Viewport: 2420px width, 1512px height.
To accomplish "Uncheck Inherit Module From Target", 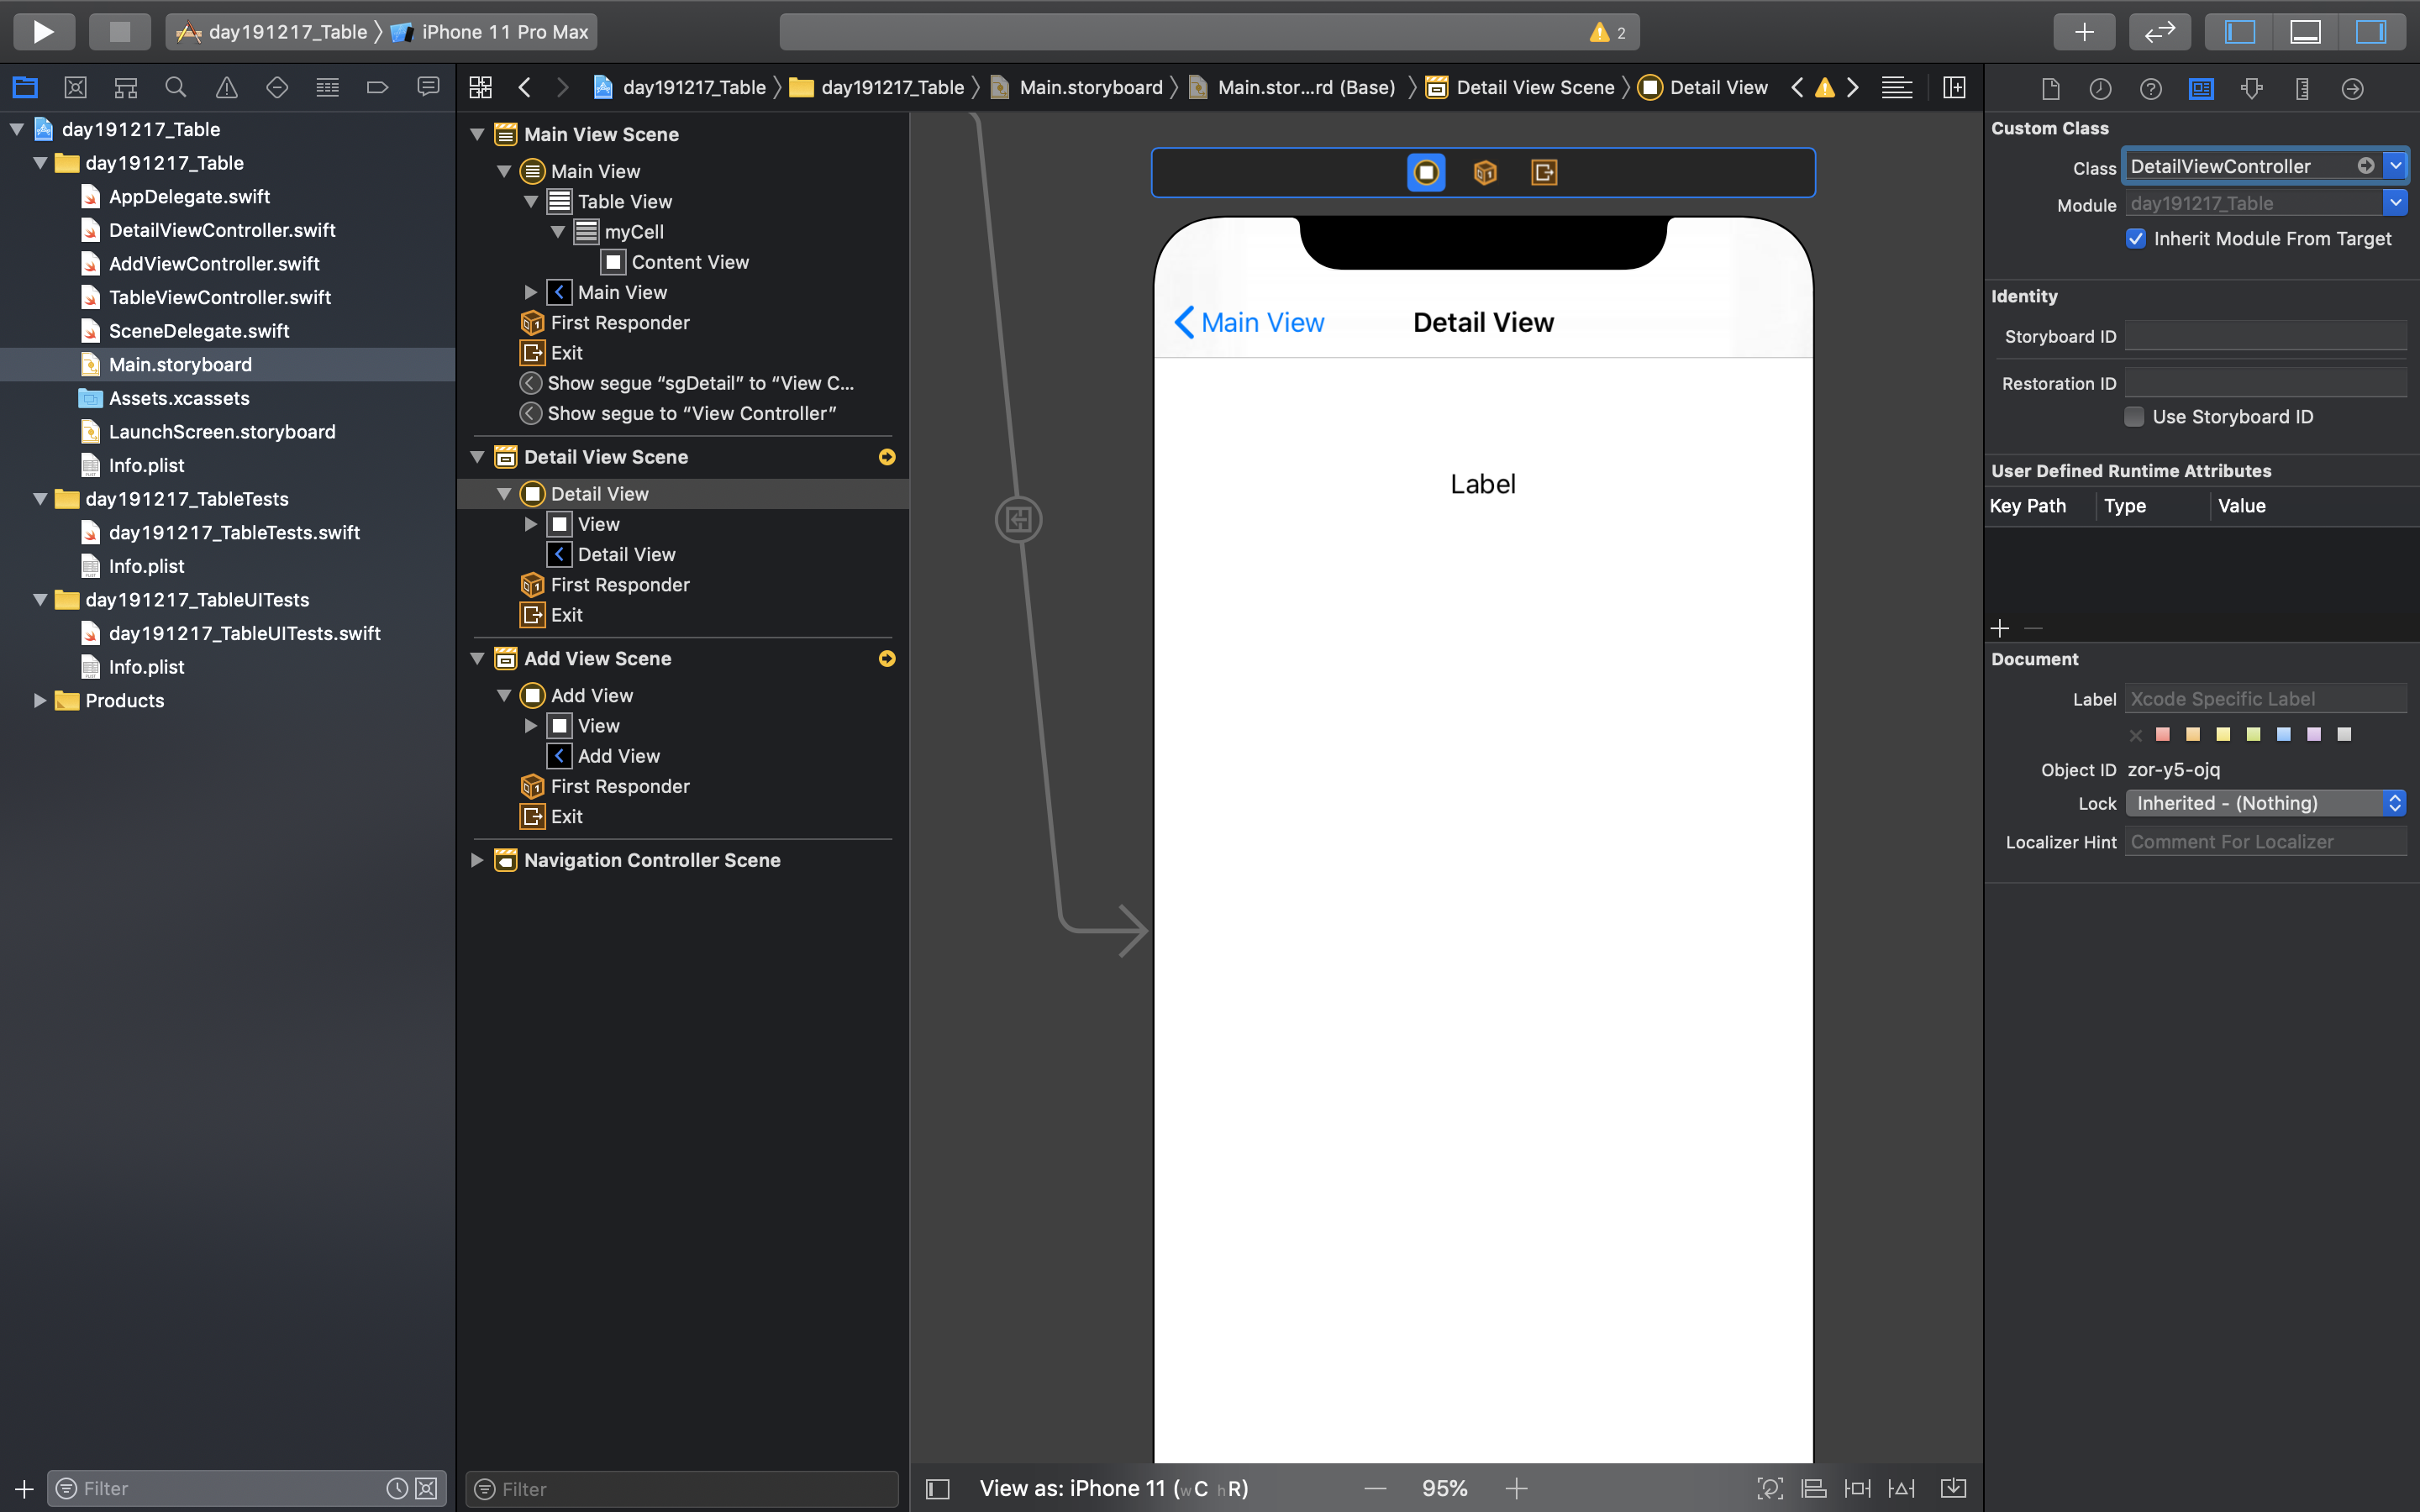I will 2136,238.
